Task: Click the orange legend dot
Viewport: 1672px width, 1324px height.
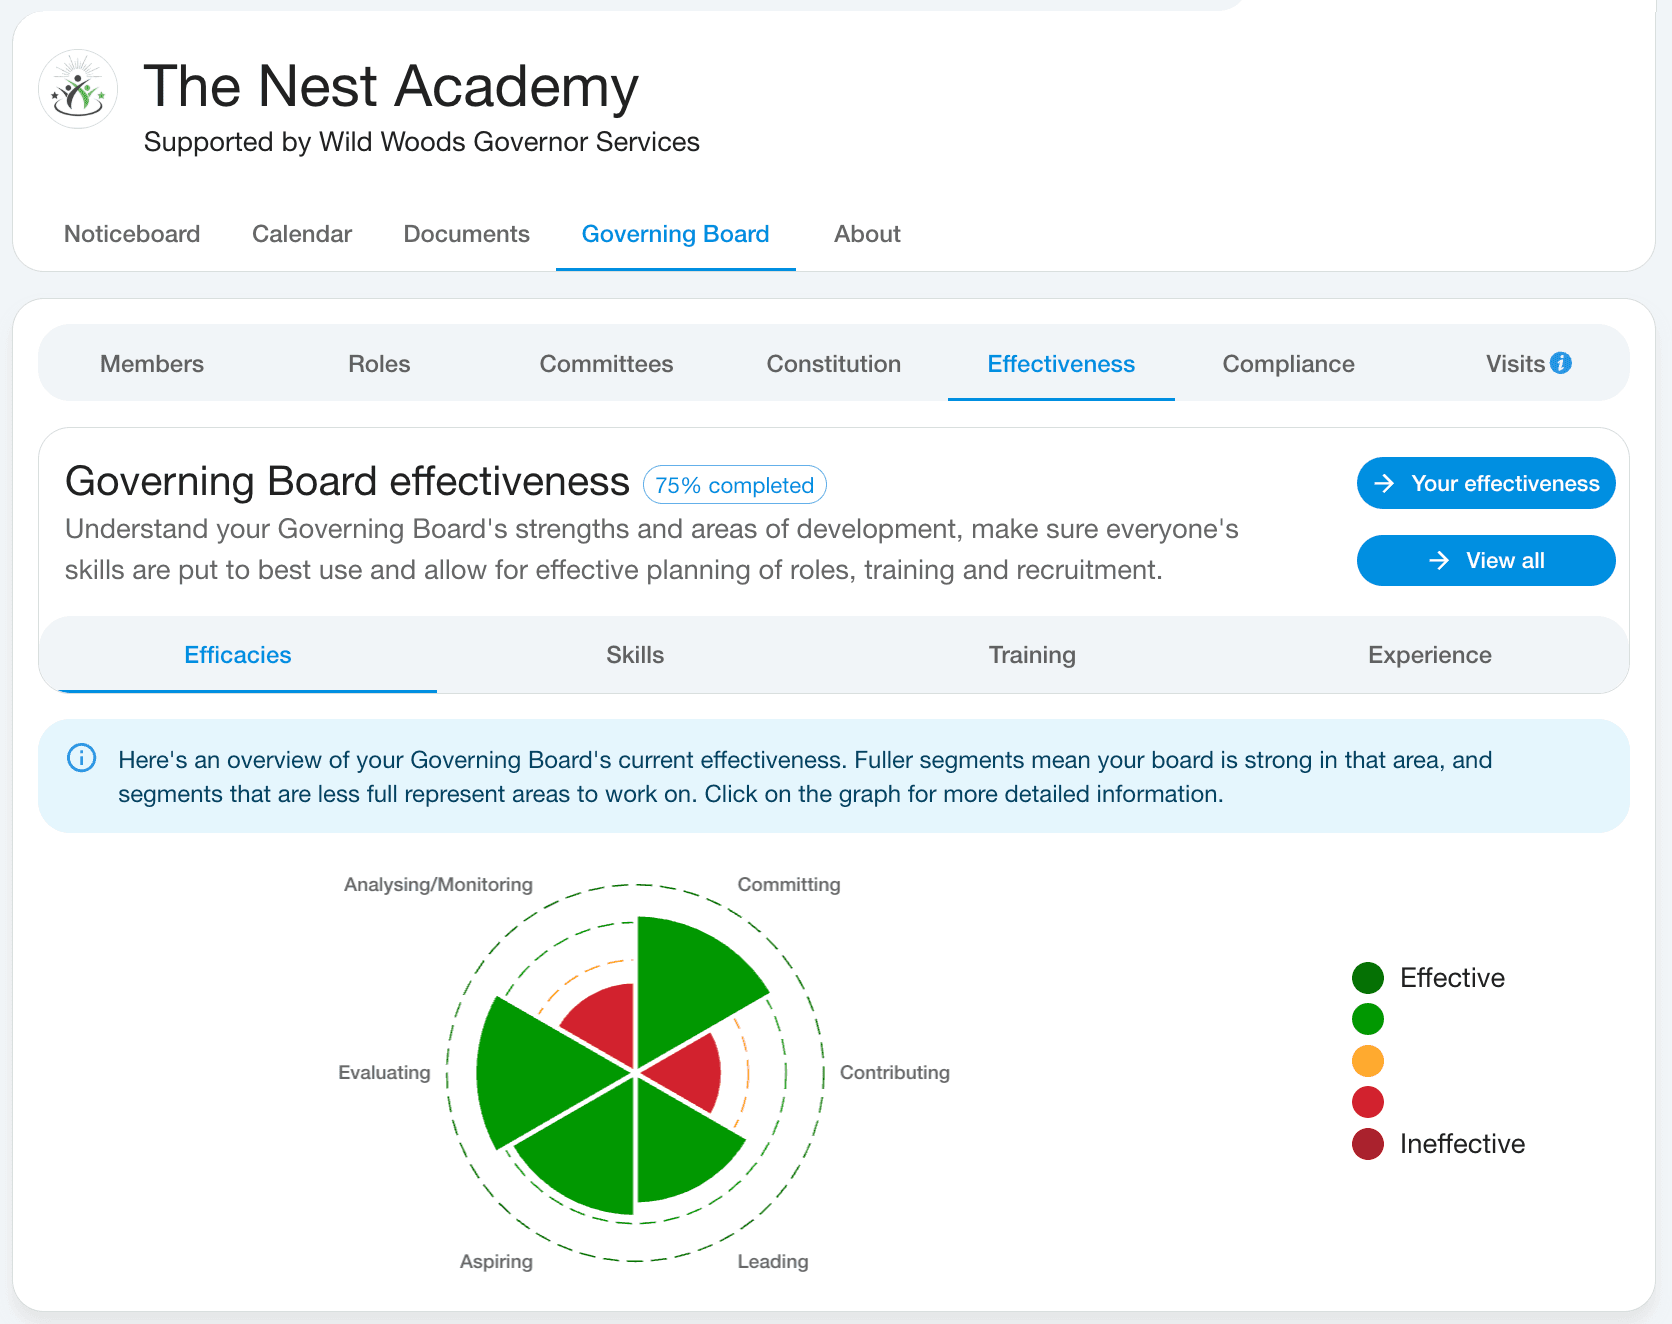Action: click(1367, 1061)
